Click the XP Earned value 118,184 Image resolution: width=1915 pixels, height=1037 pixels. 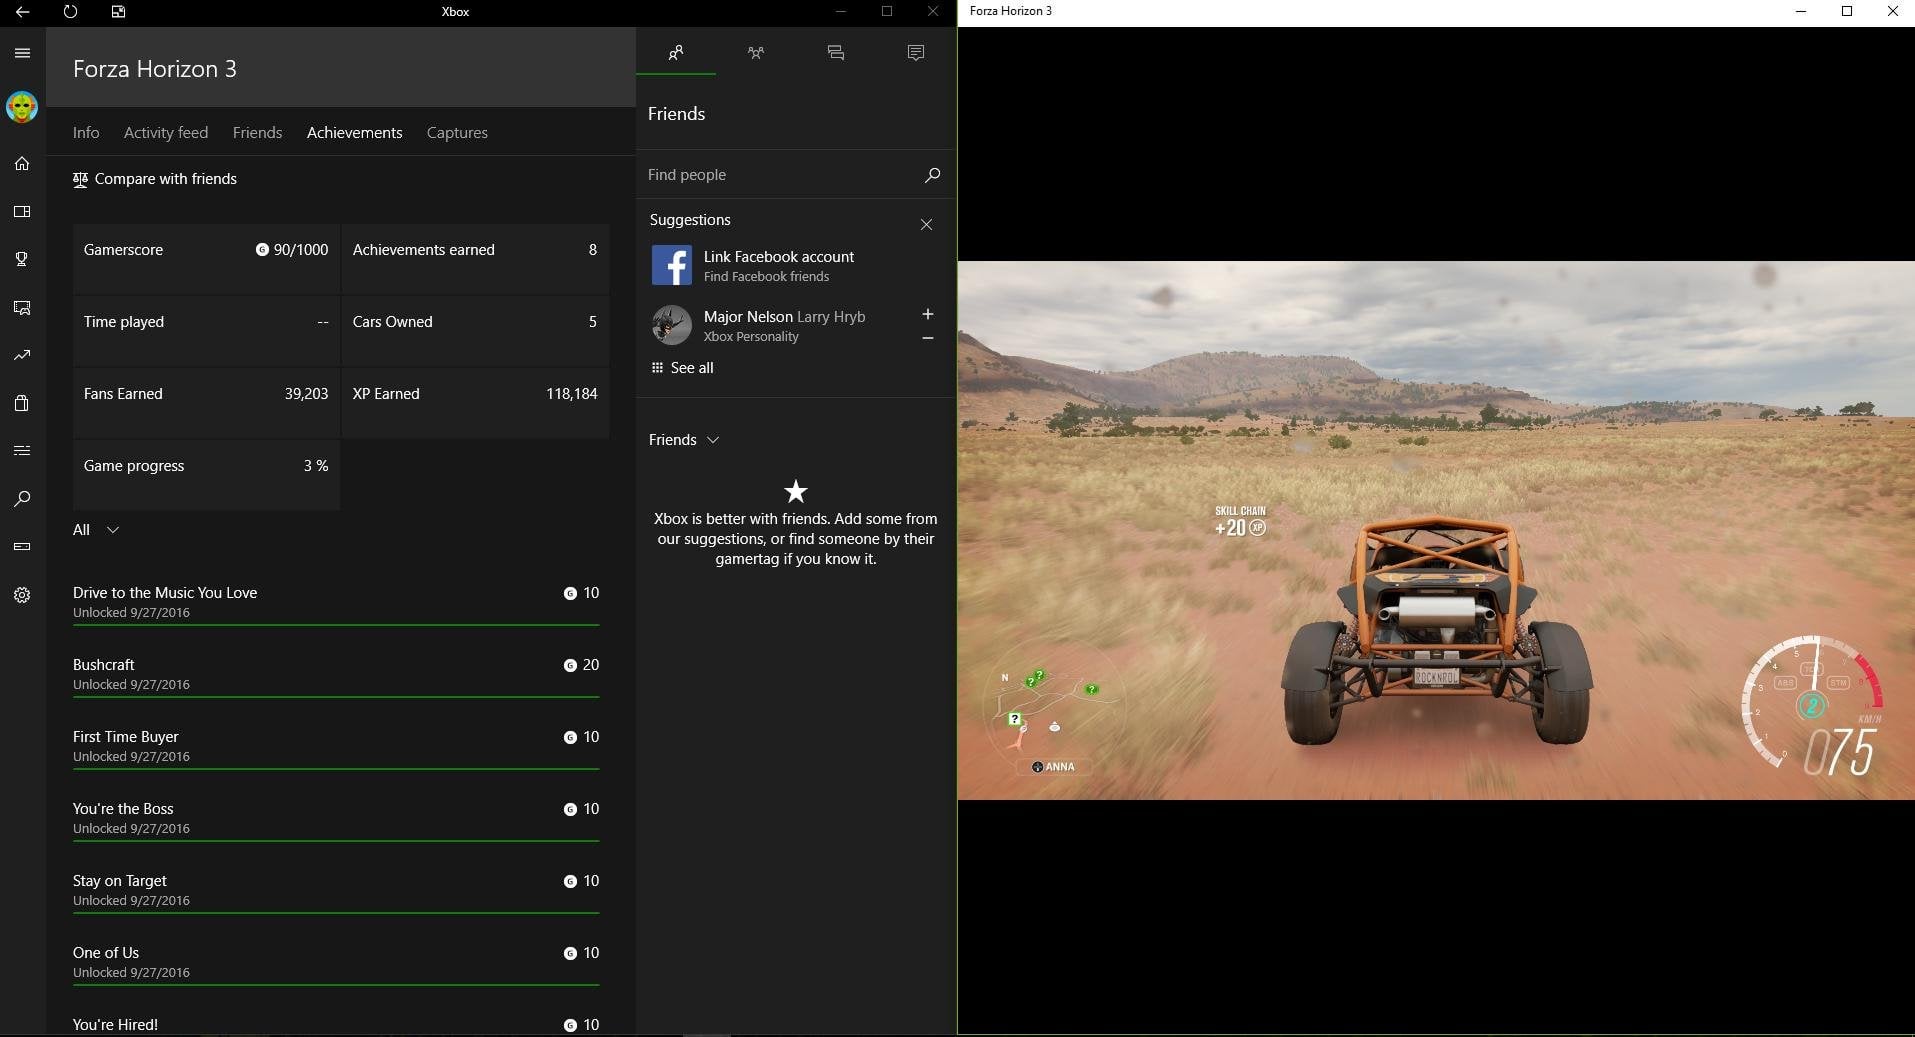tap(572, 394)
